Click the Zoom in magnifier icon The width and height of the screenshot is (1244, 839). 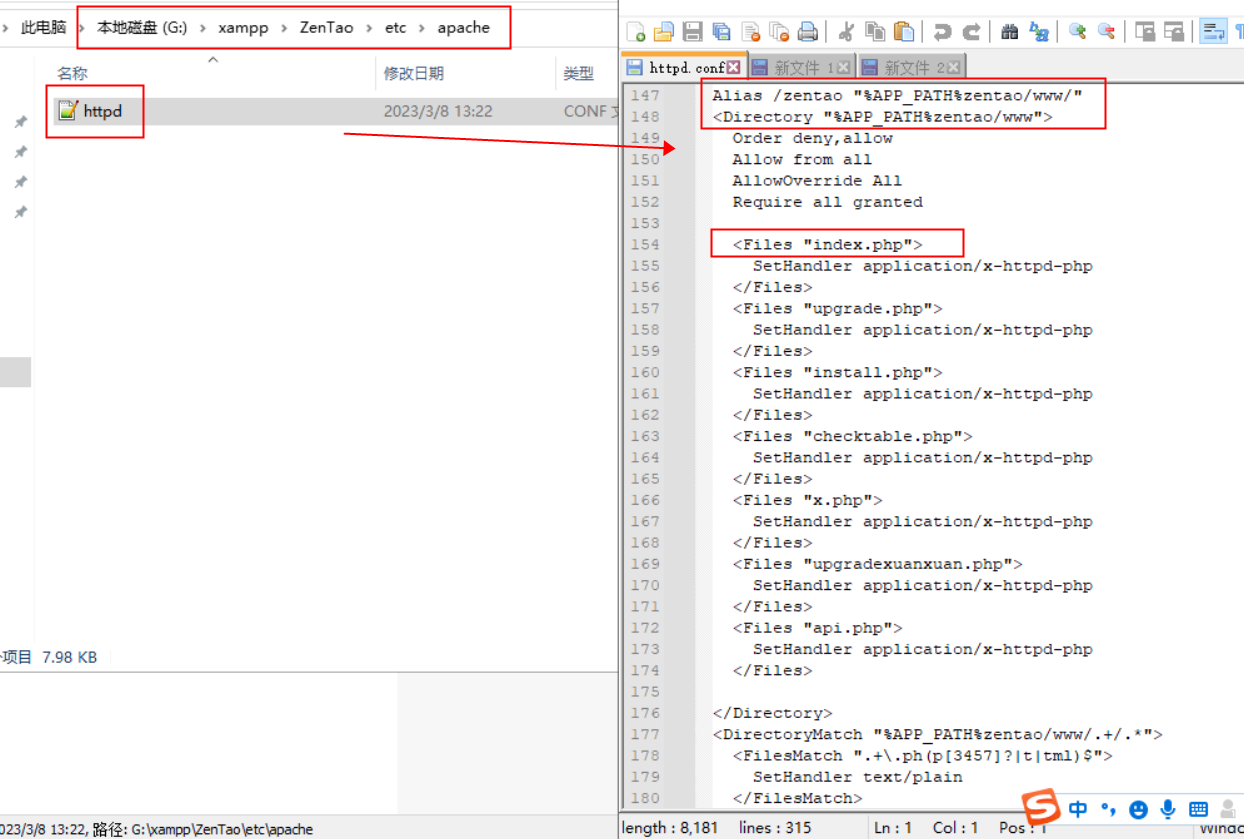coord(1077,32)
